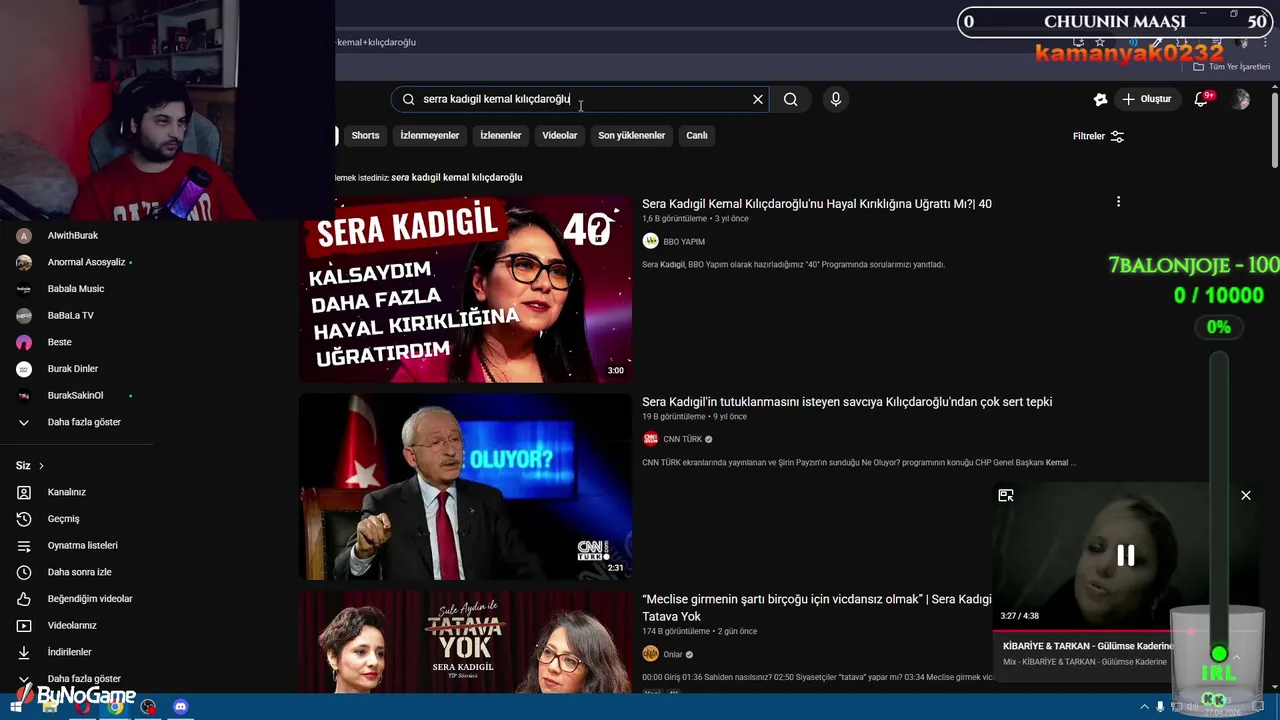Open the notifications bell
This screenshot has height=720, width=1280.
click(x=1202, y=99)
